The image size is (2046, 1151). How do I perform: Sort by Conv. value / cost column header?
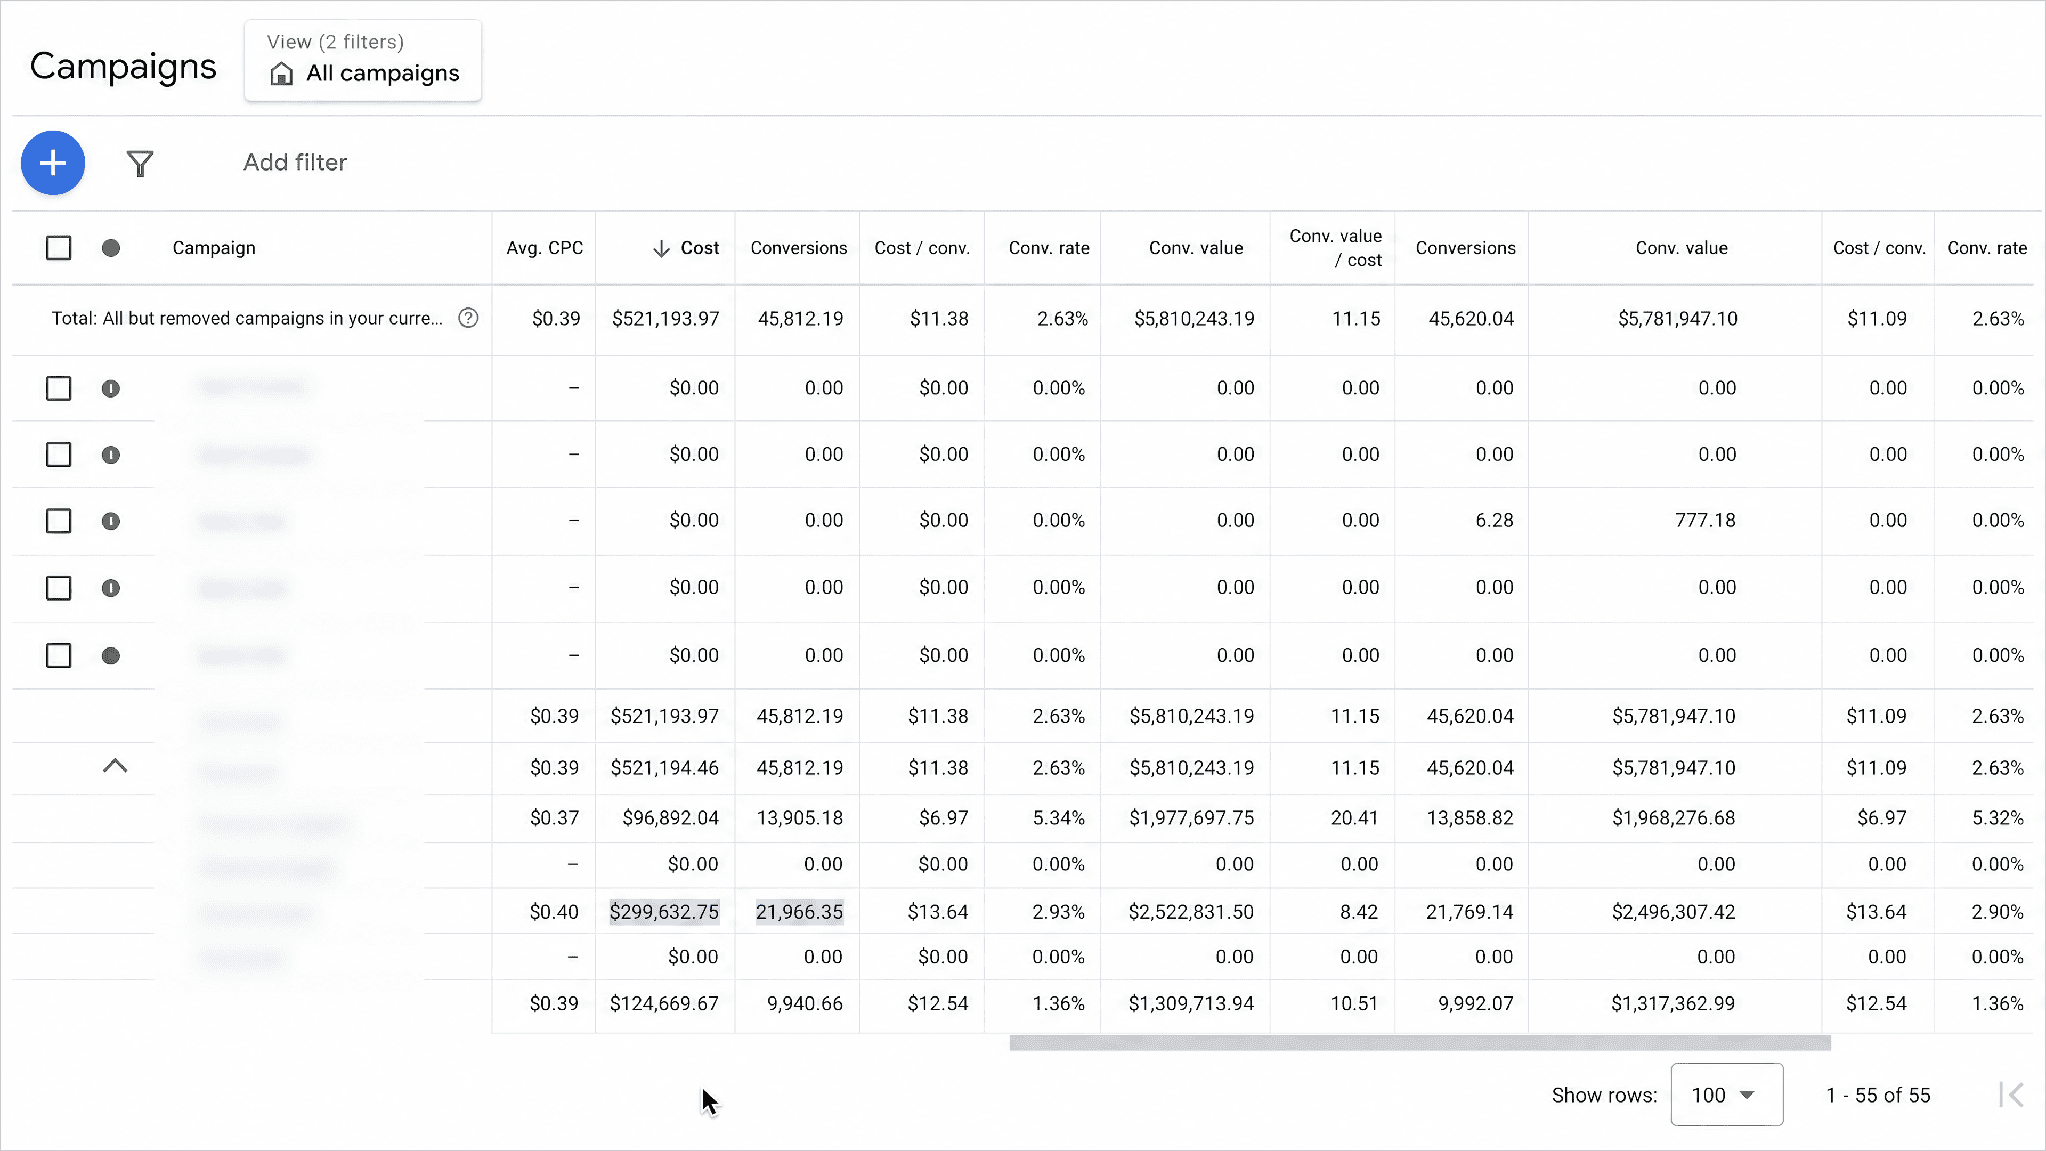point(1336,248)
